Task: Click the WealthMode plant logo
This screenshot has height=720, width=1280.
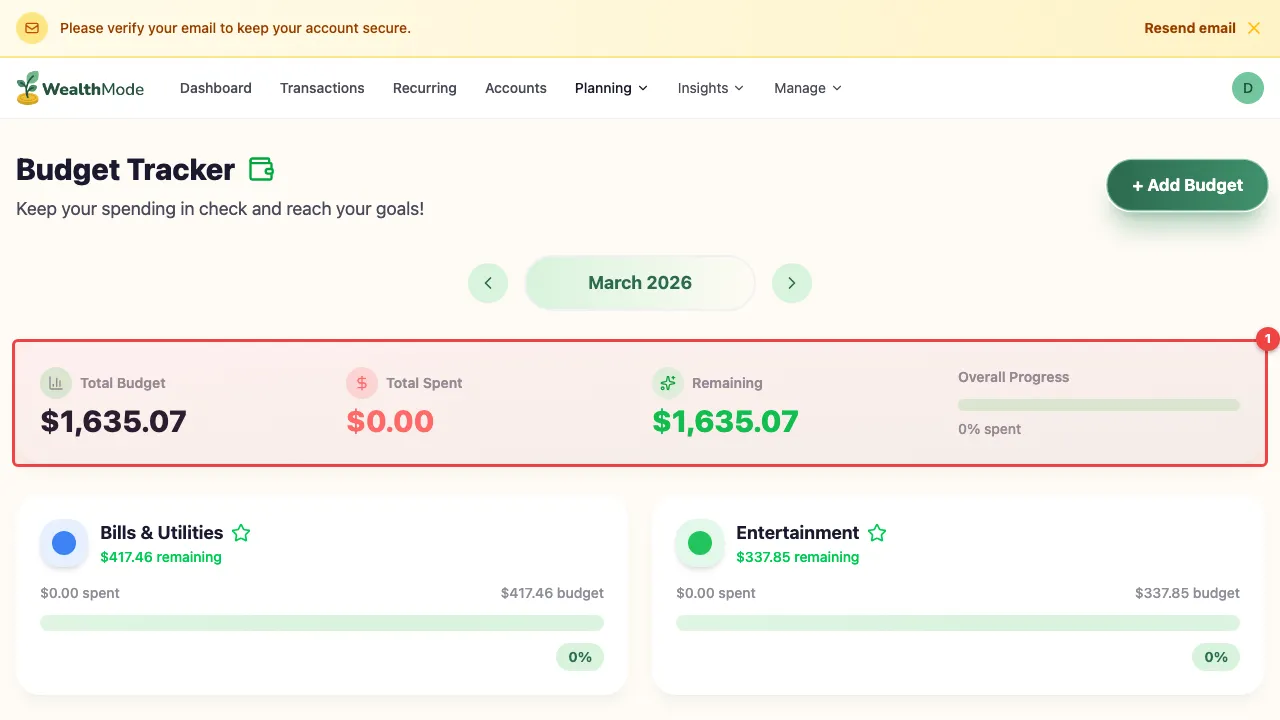Action: click(x=28, y=88)
